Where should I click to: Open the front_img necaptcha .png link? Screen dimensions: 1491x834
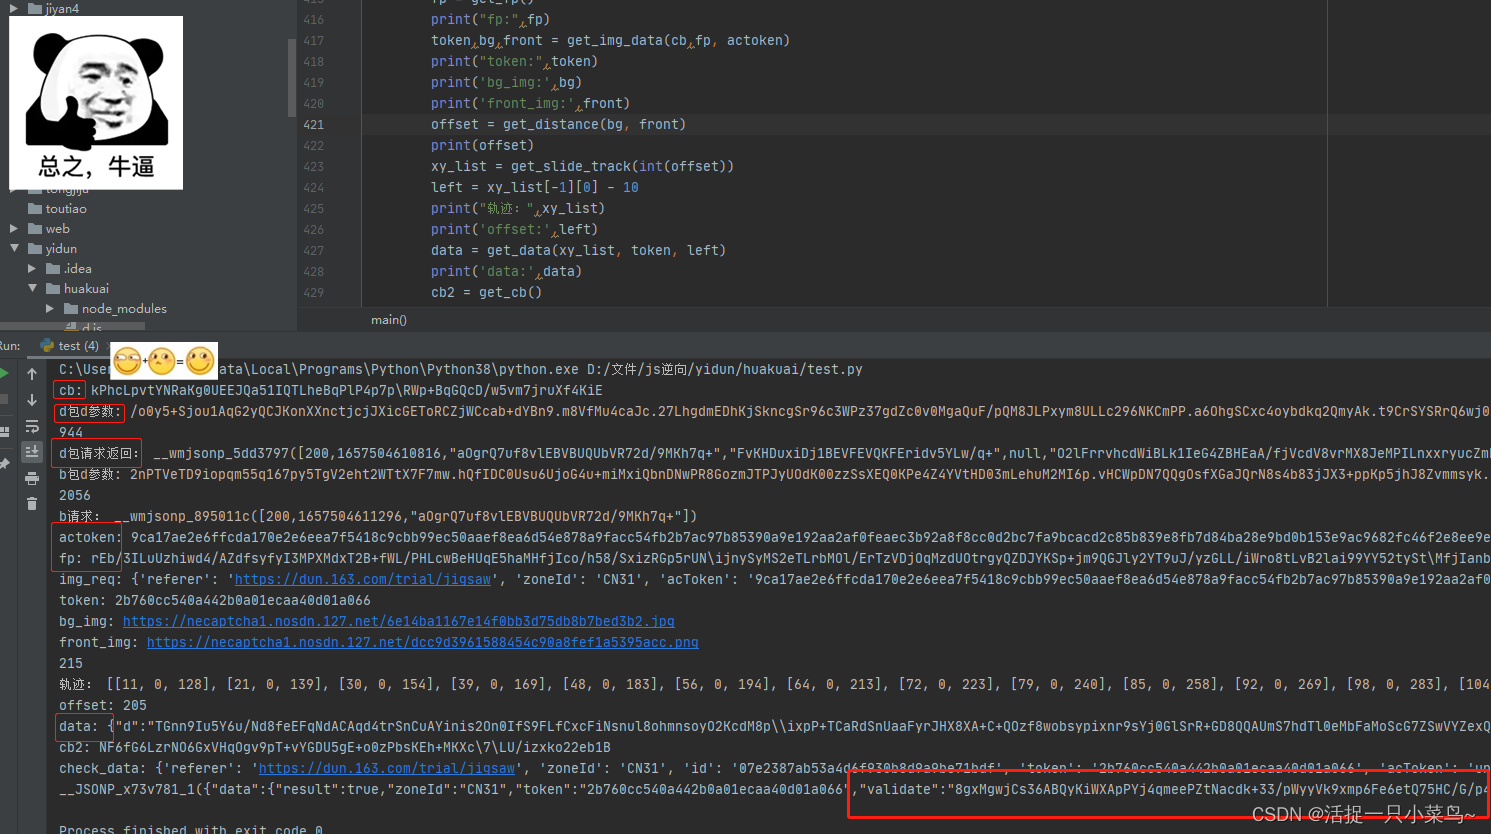422,642
